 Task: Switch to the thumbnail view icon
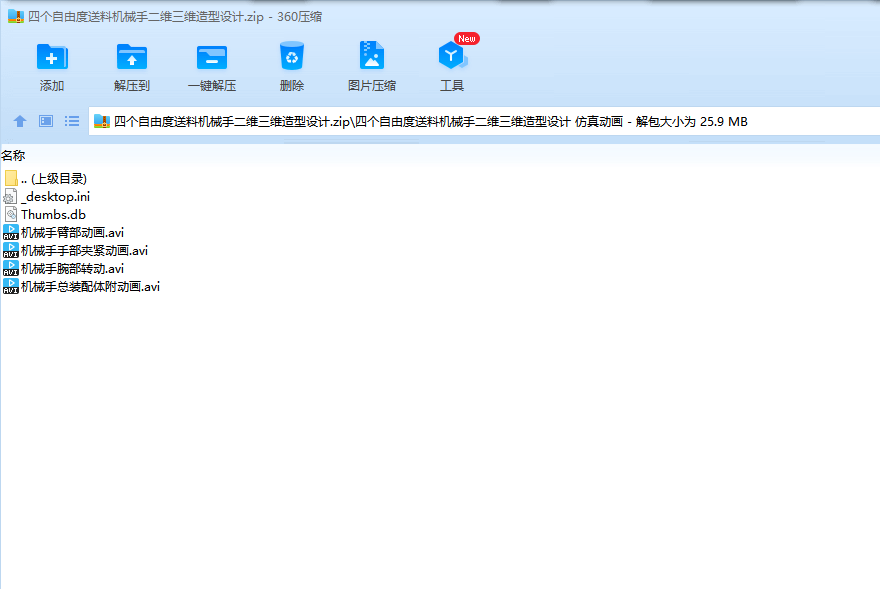point(46,121)
